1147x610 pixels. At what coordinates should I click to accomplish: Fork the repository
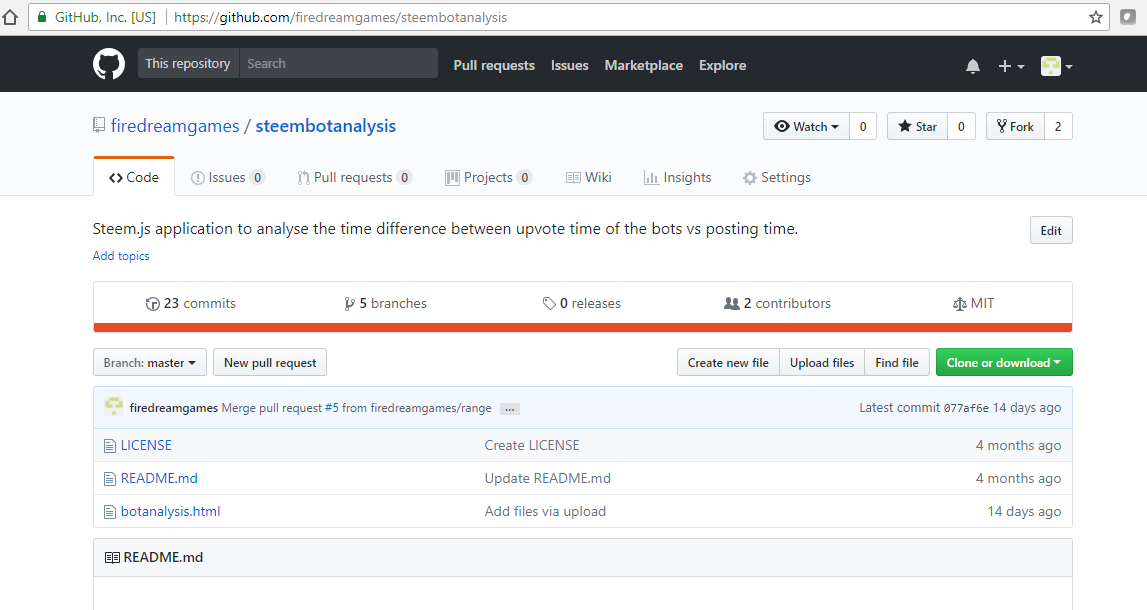[x=1015, y=127]
